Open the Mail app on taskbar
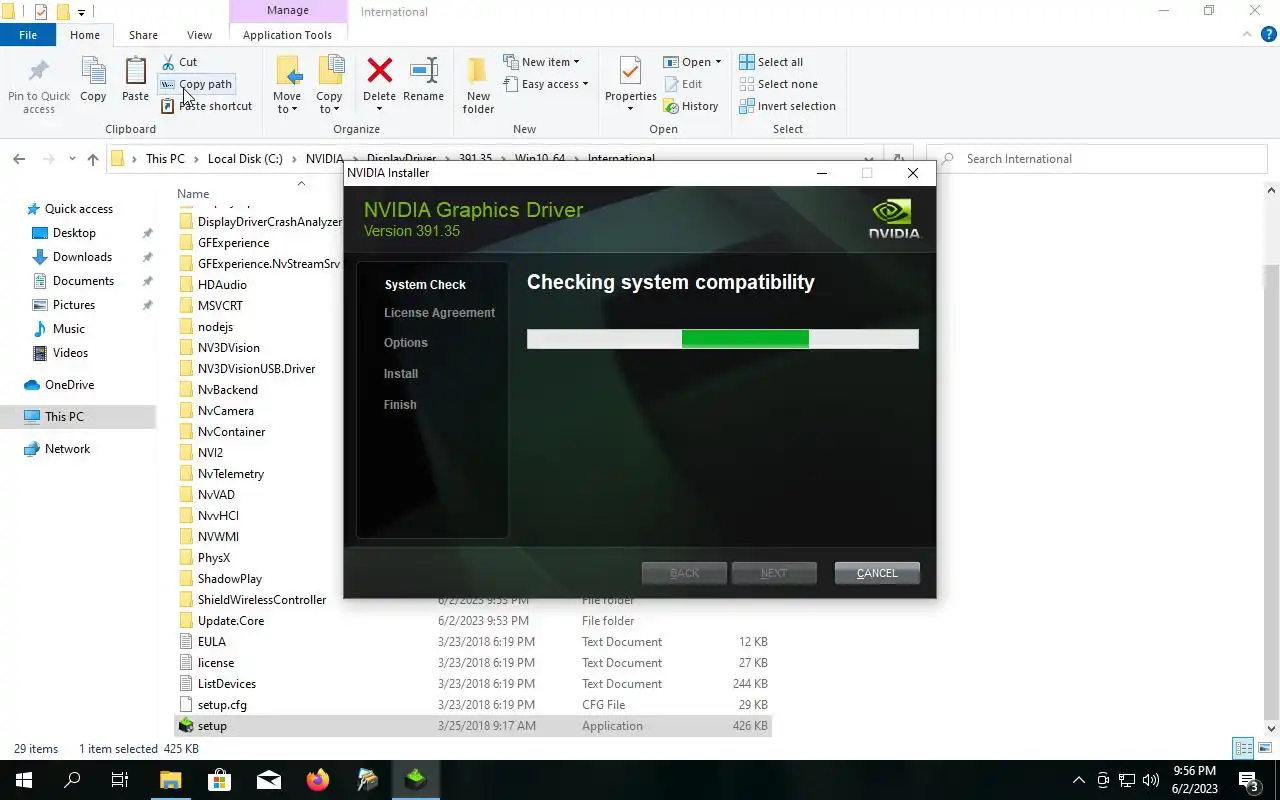The image size is (1280, 800). 269,780
